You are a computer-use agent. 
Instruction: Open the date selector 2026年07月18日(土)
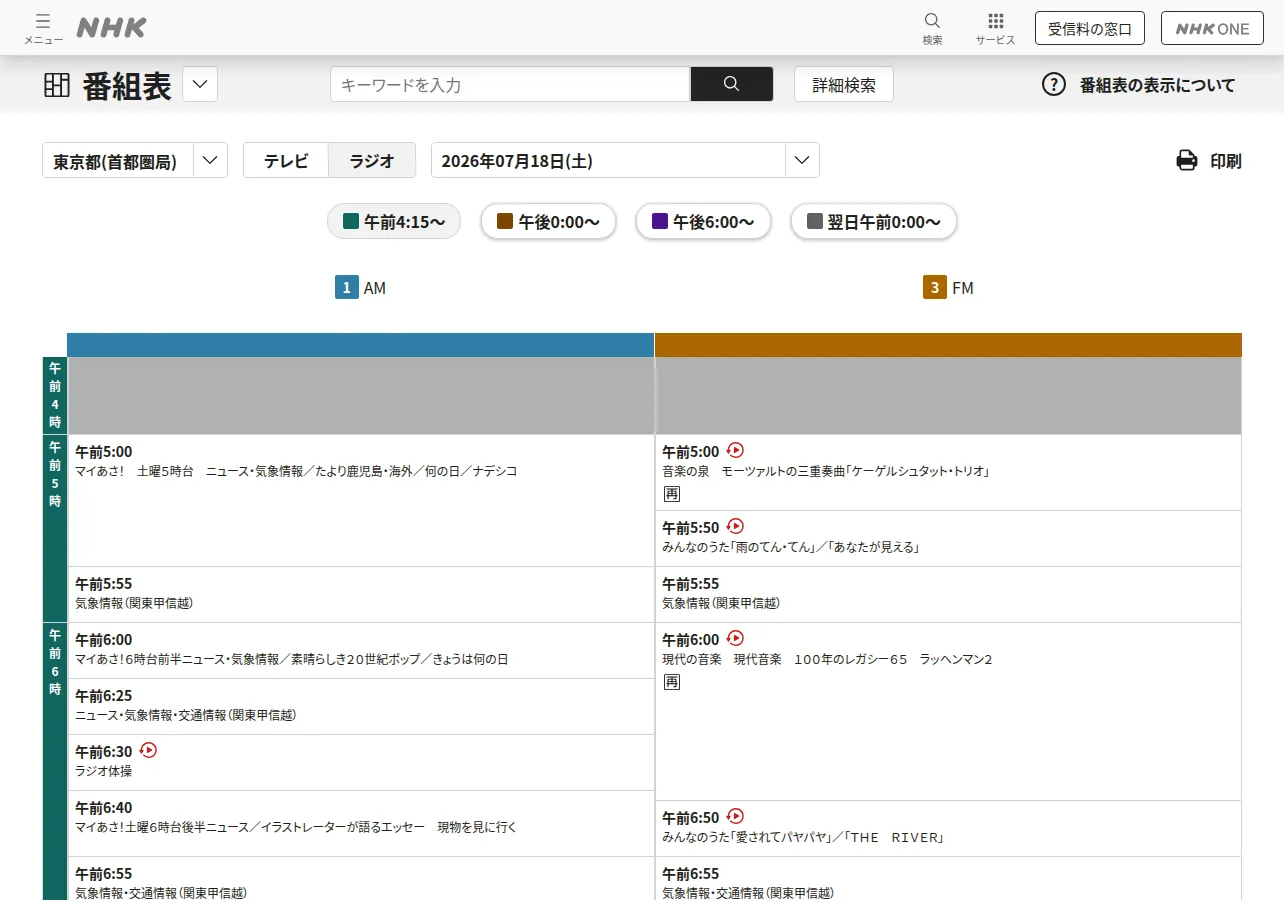click(625, 160)
